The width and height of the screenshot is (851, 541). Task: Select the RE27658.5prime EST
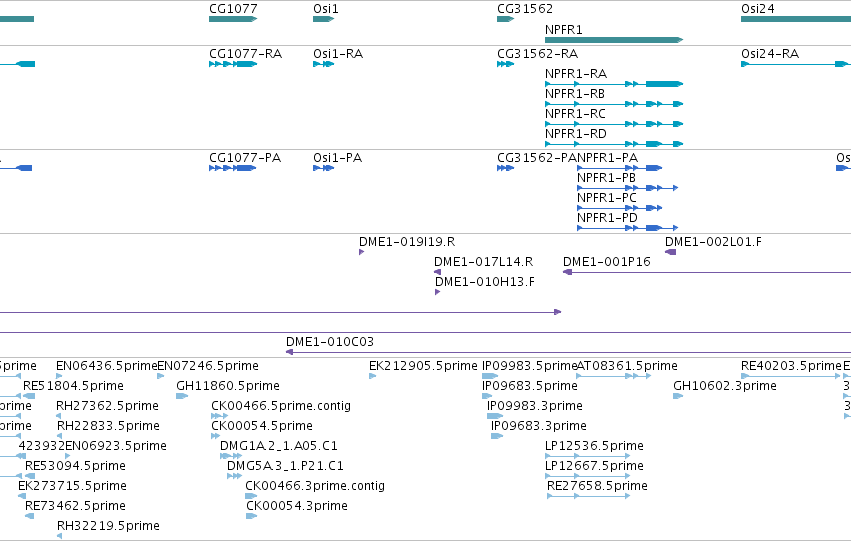coord(588,497)
